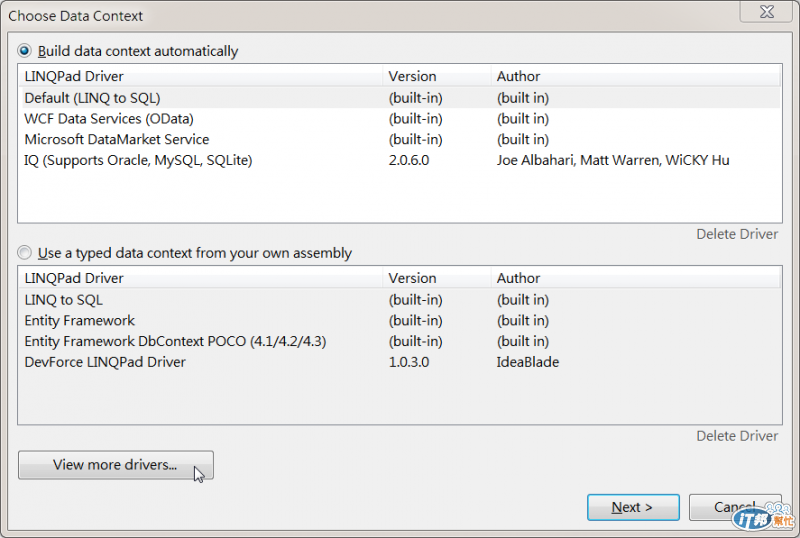Click Version column header in bottom list
The image size is (800, 538).
413,278
